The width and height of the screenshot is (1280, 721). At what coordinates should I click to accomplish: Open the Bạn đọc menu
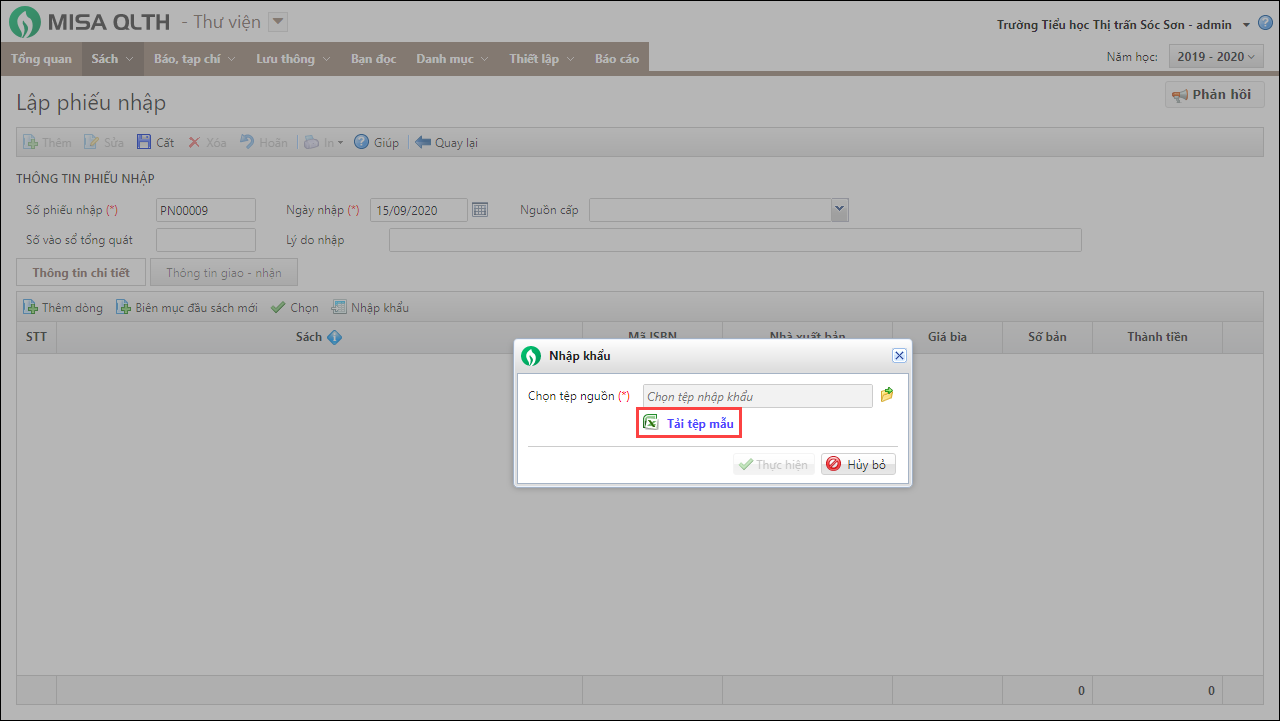373,59
